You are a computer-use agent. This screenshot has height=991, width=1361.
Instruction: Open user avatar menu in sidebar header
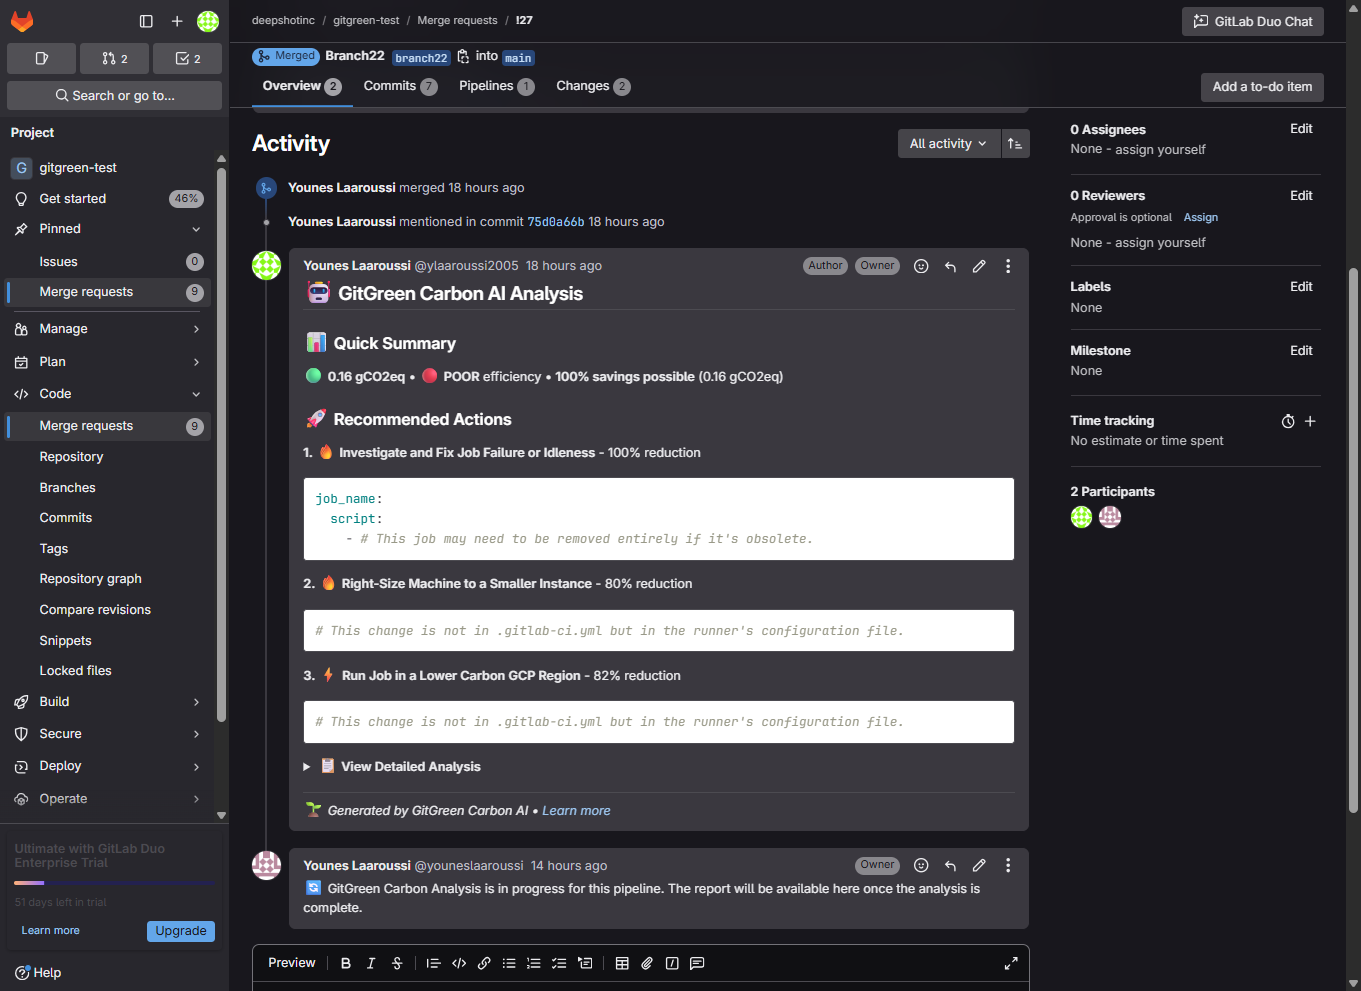click(x=208, y=21)
